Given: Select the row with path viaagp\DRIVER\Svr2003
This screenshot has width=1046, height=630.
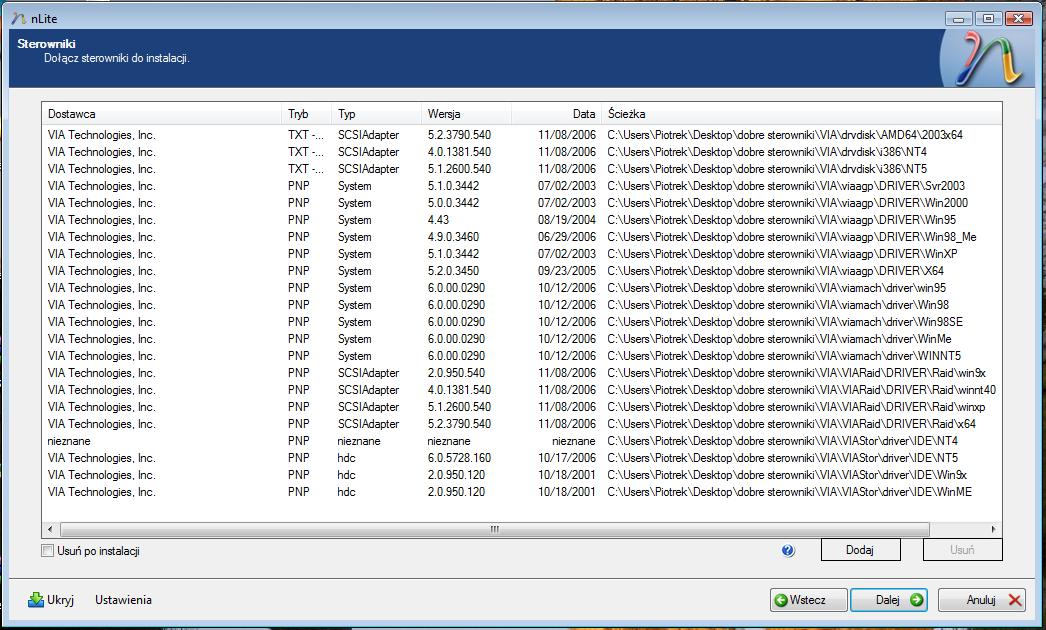Looking at the screenshot, I should (522, 186).
